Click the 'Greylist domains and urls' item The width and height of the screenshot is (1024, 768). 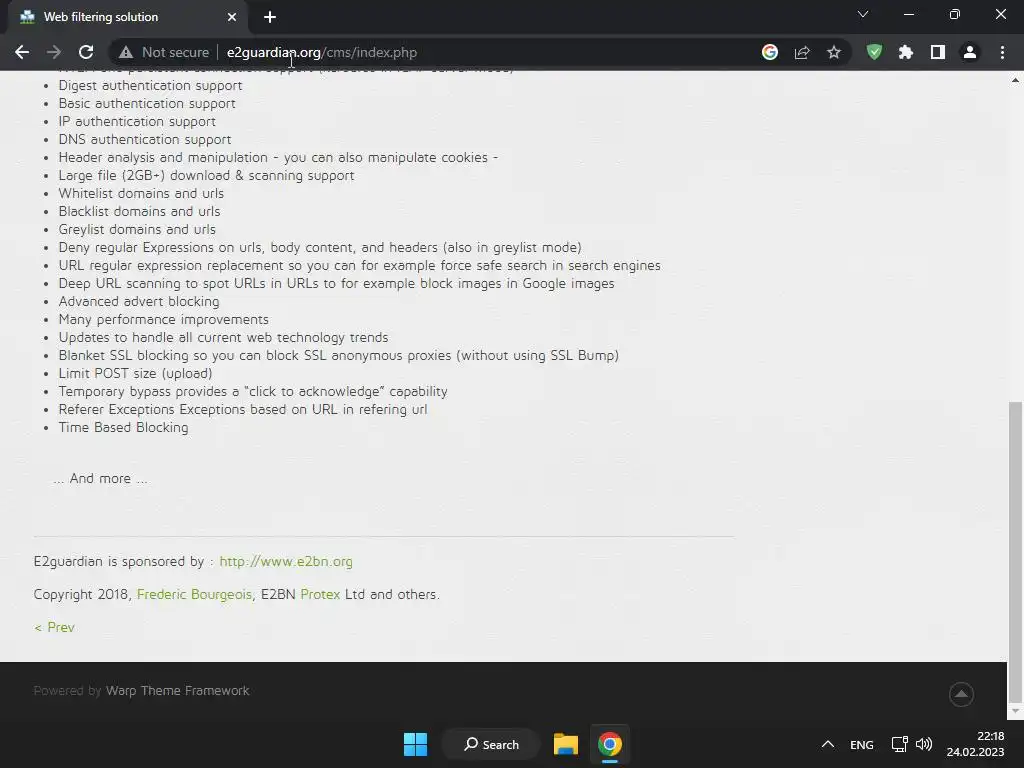point(137,229)
